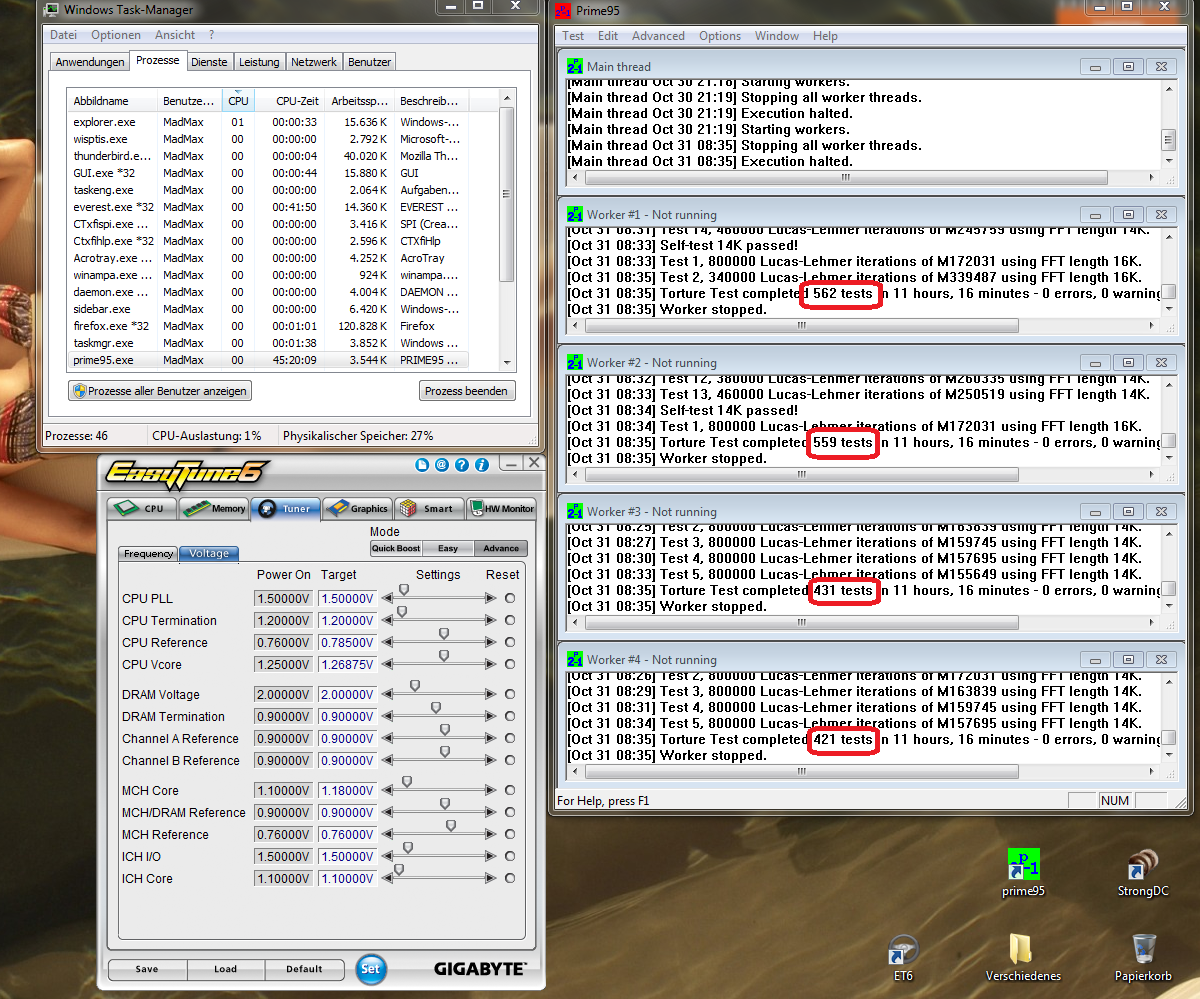Select the firefox.exe *32 process row

tap(268, 326)
